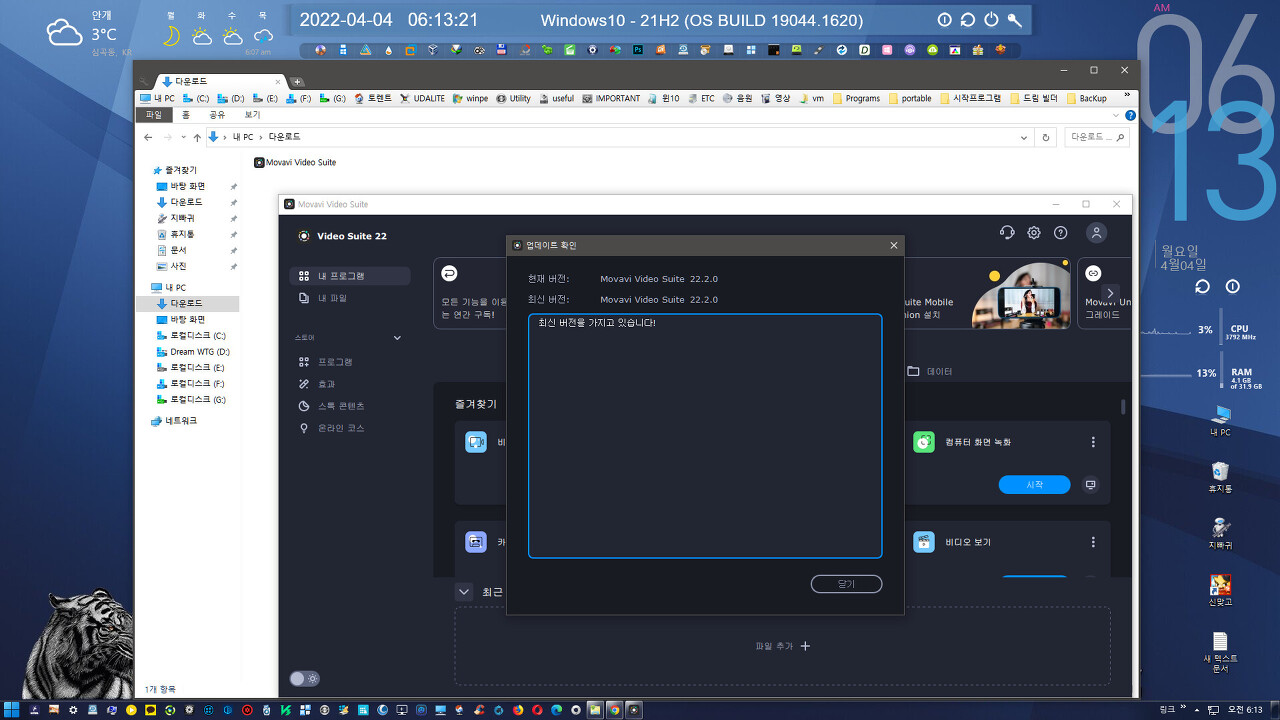This screenshot has width=1280, height=720.
Task: Open the 공유 tab in Explorer ribbon
Action: coord(216,115)
